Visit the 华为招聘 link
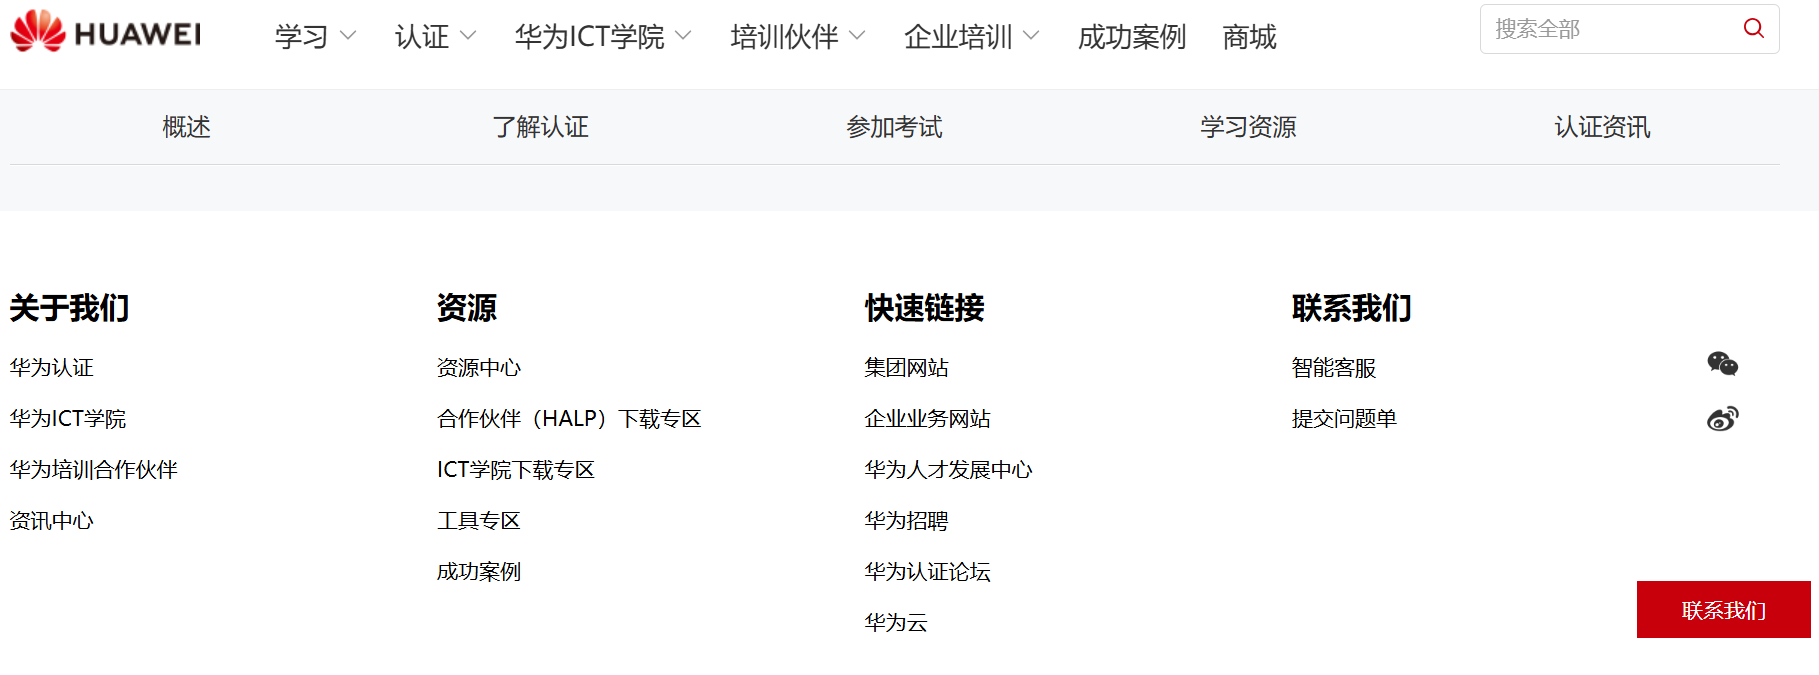This screenshot has width=1819, height=675. pos(906,521)
